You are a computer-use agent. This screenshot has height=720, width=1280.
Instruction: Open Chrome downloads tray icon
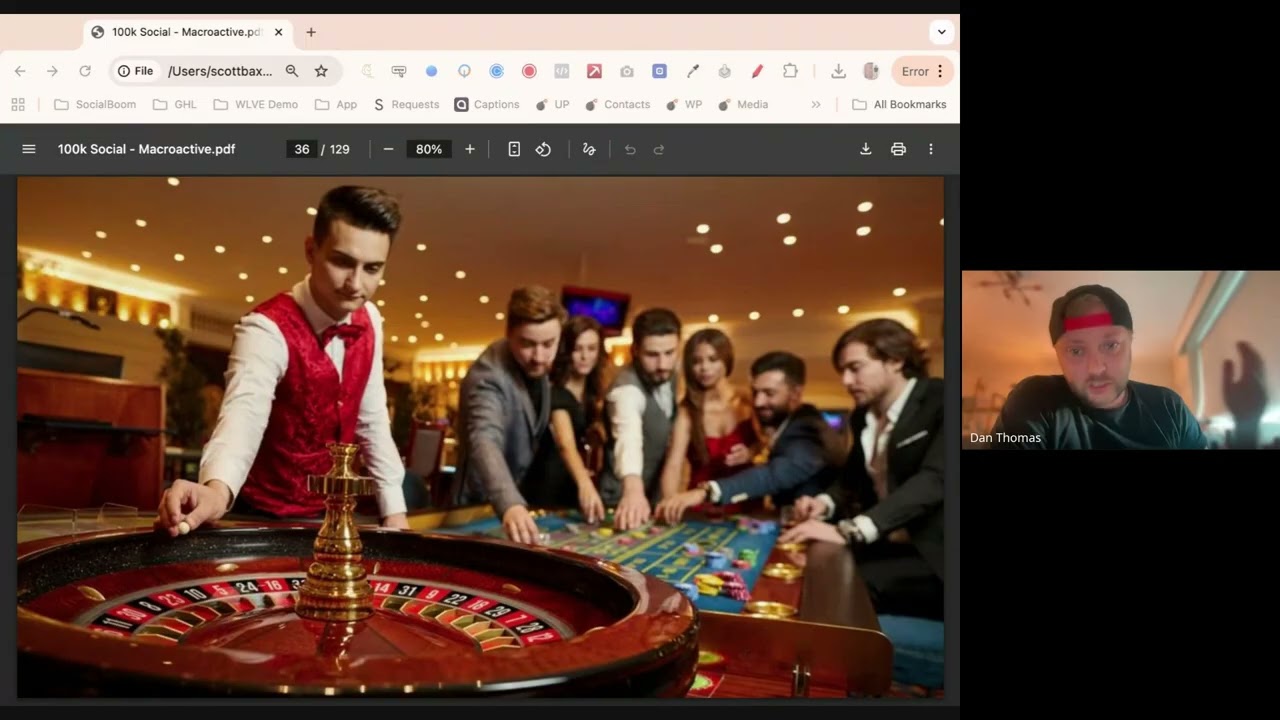(x=838, y=71)
